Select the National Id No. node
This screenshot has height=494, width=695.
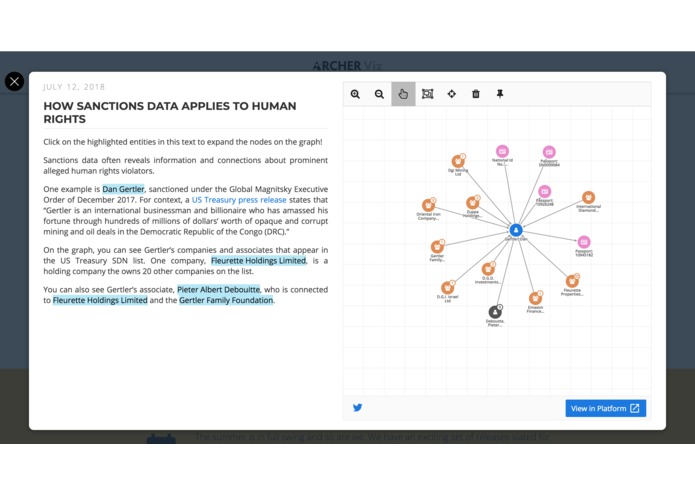(502, 152)
